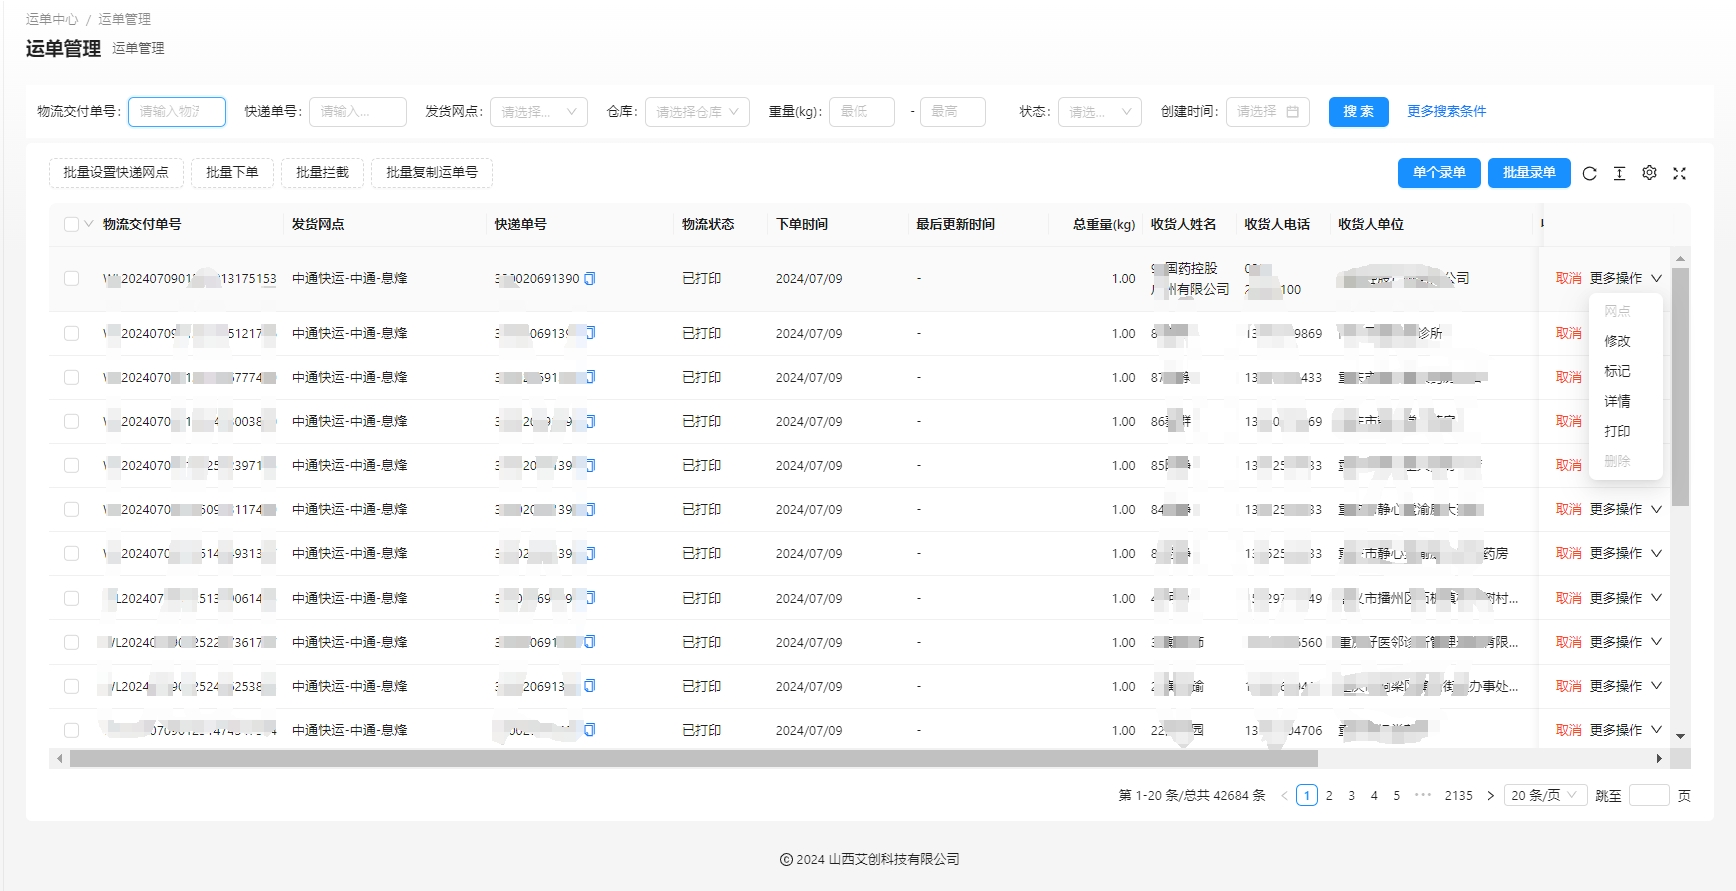Viewport: 1736px width, 891px height.
Task: Click the pagination ellipsis jump
Action: [x=1423, y=796]
